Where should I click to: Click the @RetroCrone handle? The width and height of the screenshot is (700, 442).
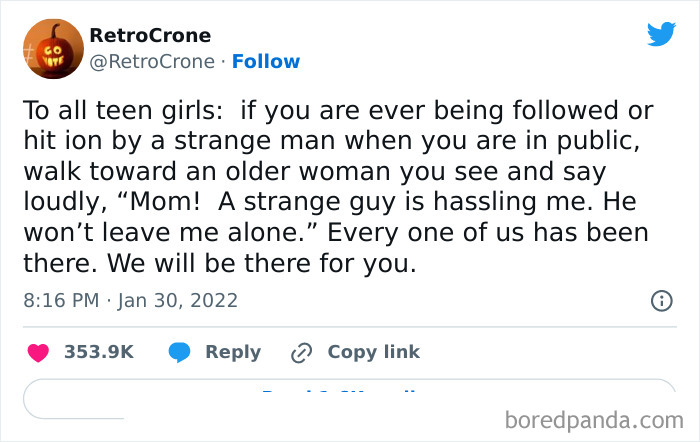pyautogui.click(x=151, y=62)
